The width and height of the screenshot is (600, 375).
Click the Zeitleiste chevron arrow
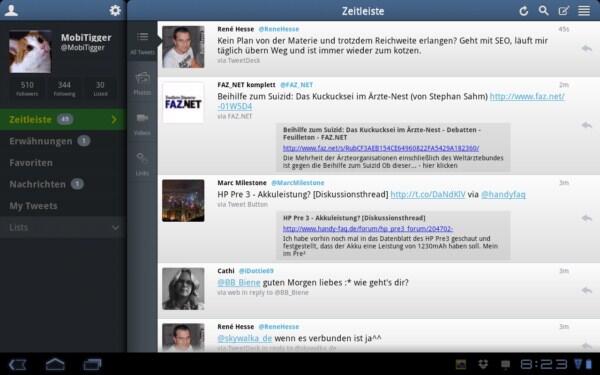[x=114, y=119]
